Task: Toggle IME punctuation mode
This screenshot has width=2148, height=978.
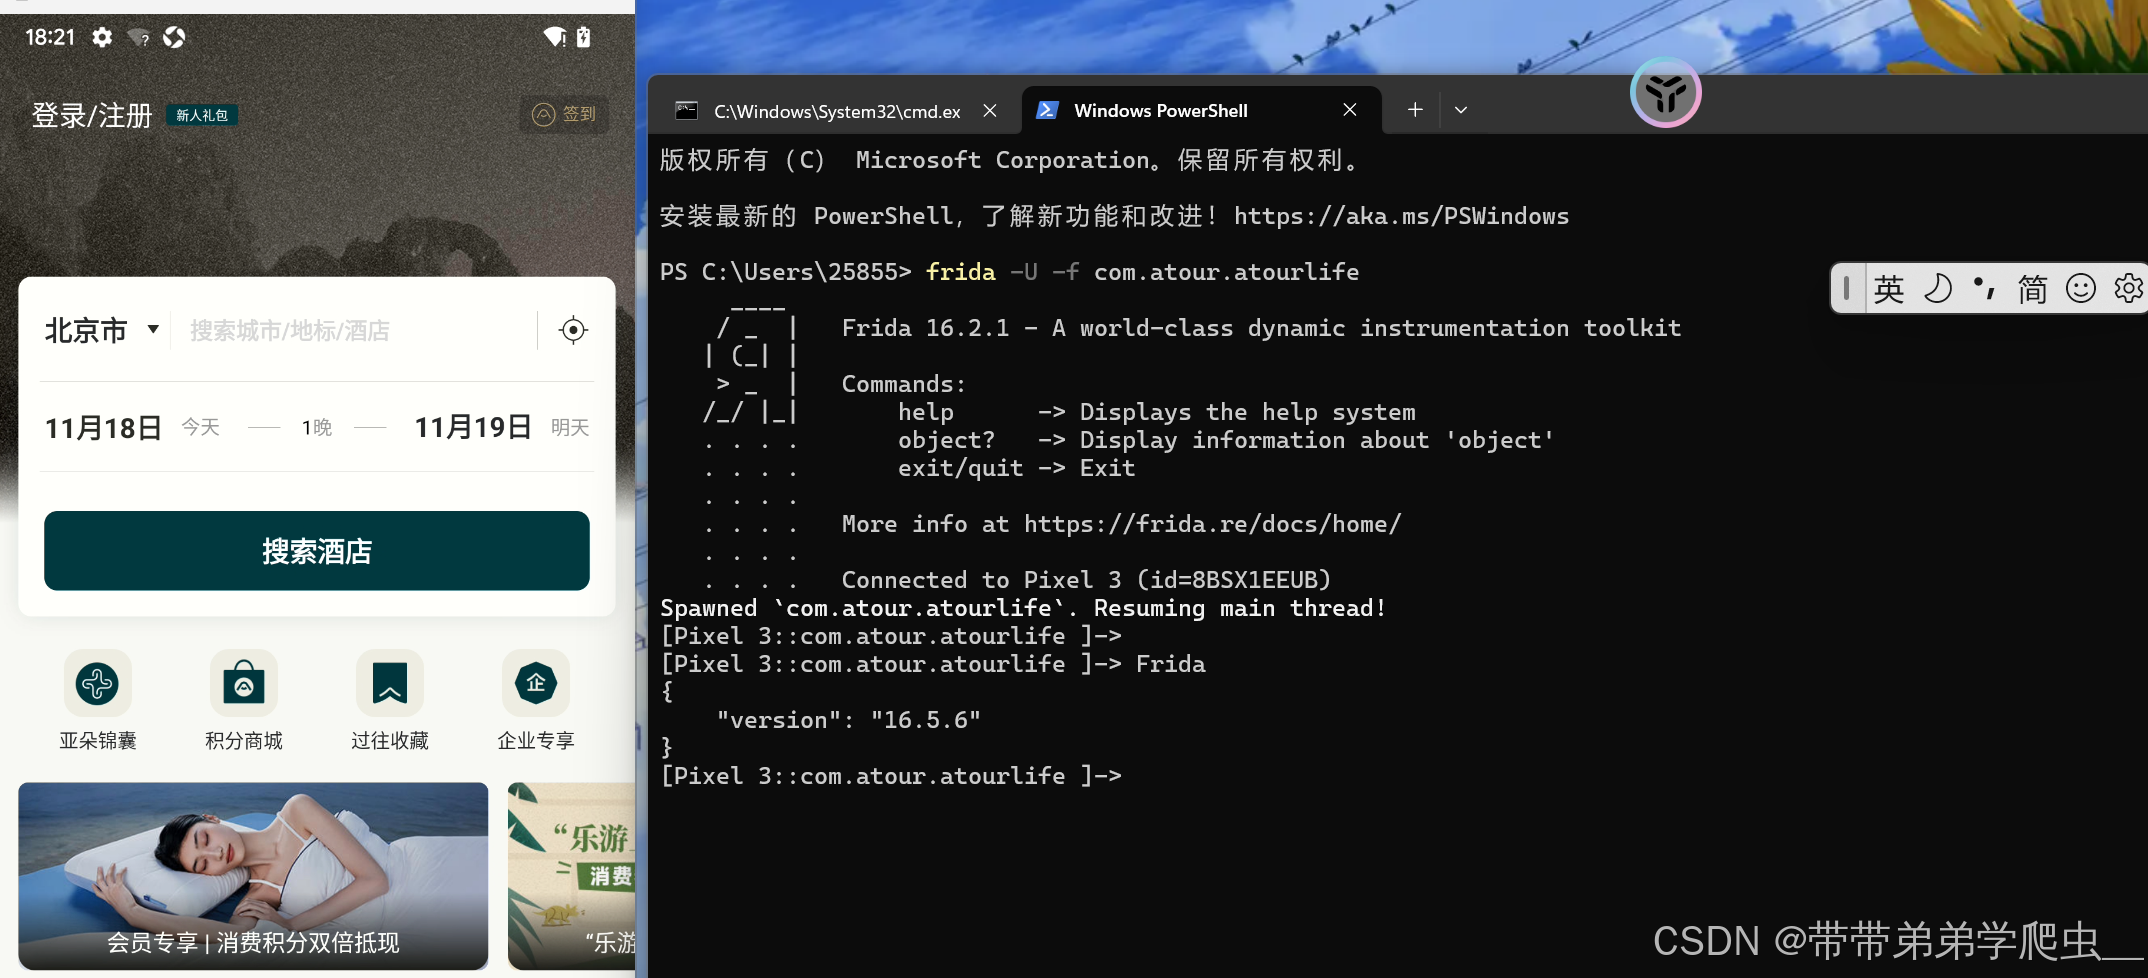Action: 1985,289
